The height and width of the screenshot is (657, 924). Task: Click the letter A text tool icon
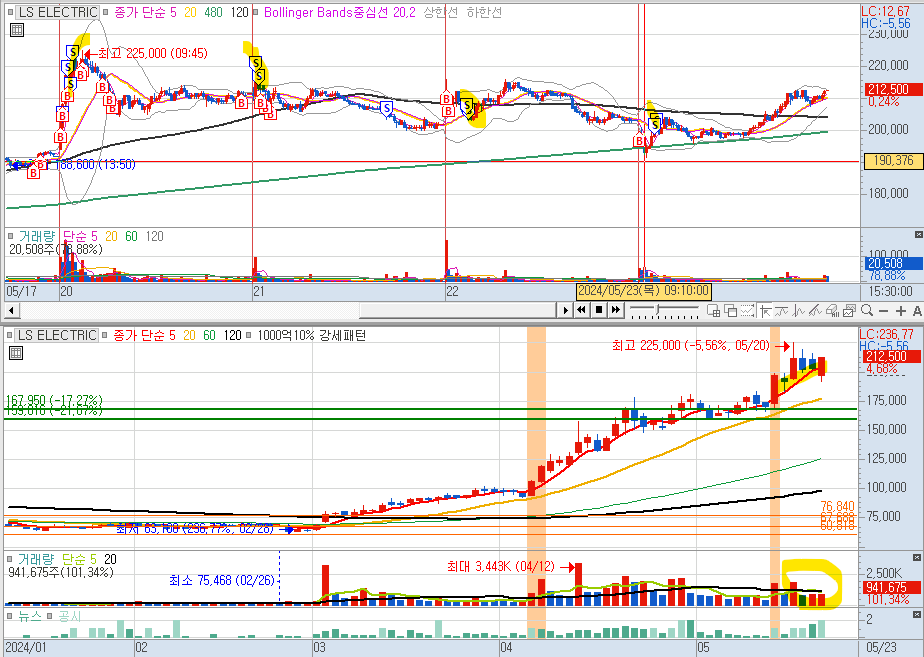click(916, 311)
